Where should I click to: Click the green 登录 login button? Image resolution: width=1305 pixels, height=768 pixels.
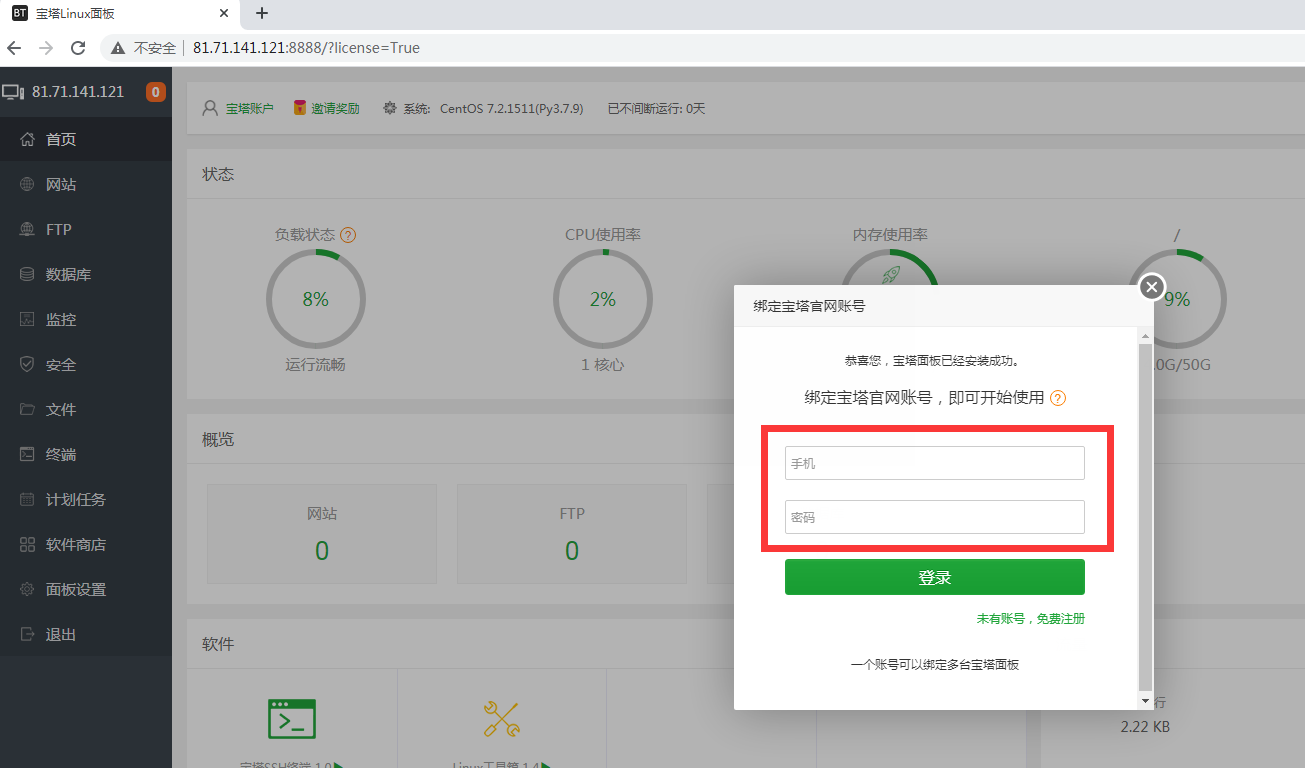935,577
